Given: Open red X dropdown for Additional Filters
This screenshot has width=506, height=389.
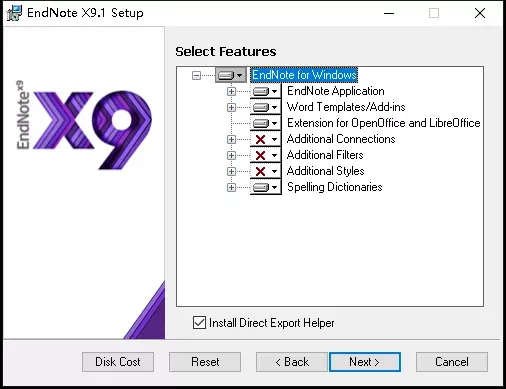Looking at the screenshot, I should click(x=266, y=155).
